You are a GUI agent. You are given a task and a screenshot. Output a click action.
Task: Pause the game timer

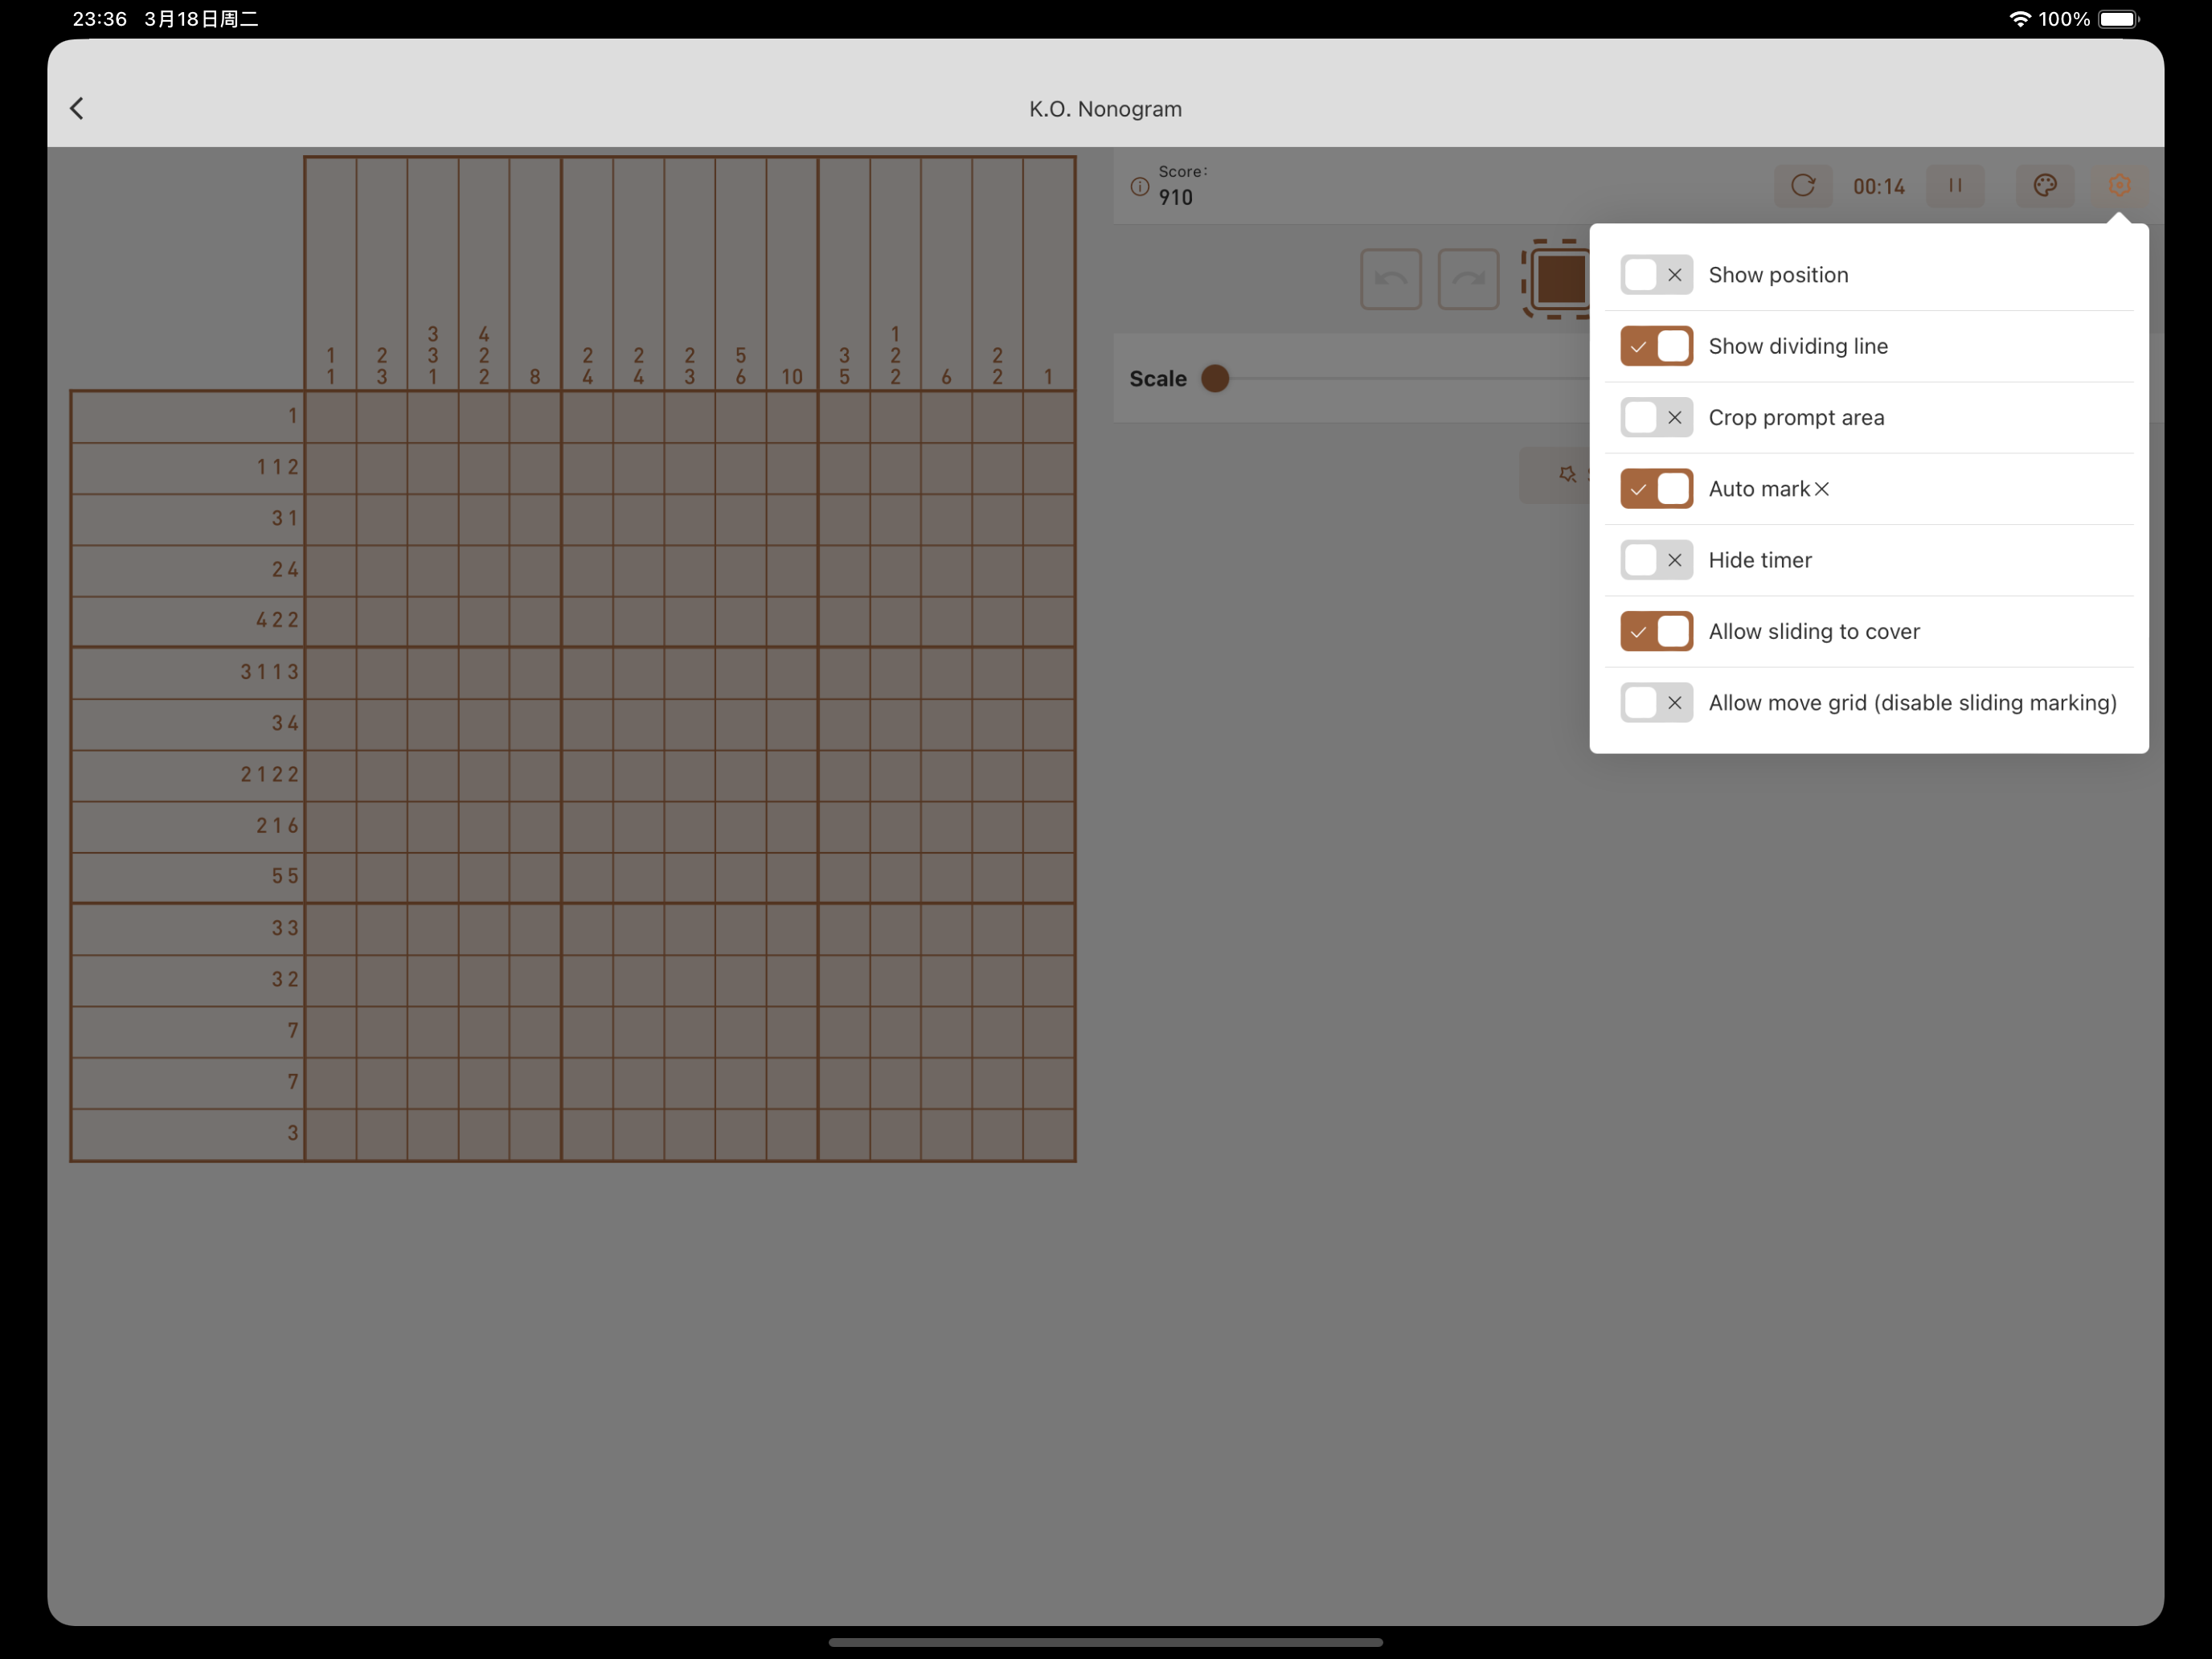[x=1955, y=186]
